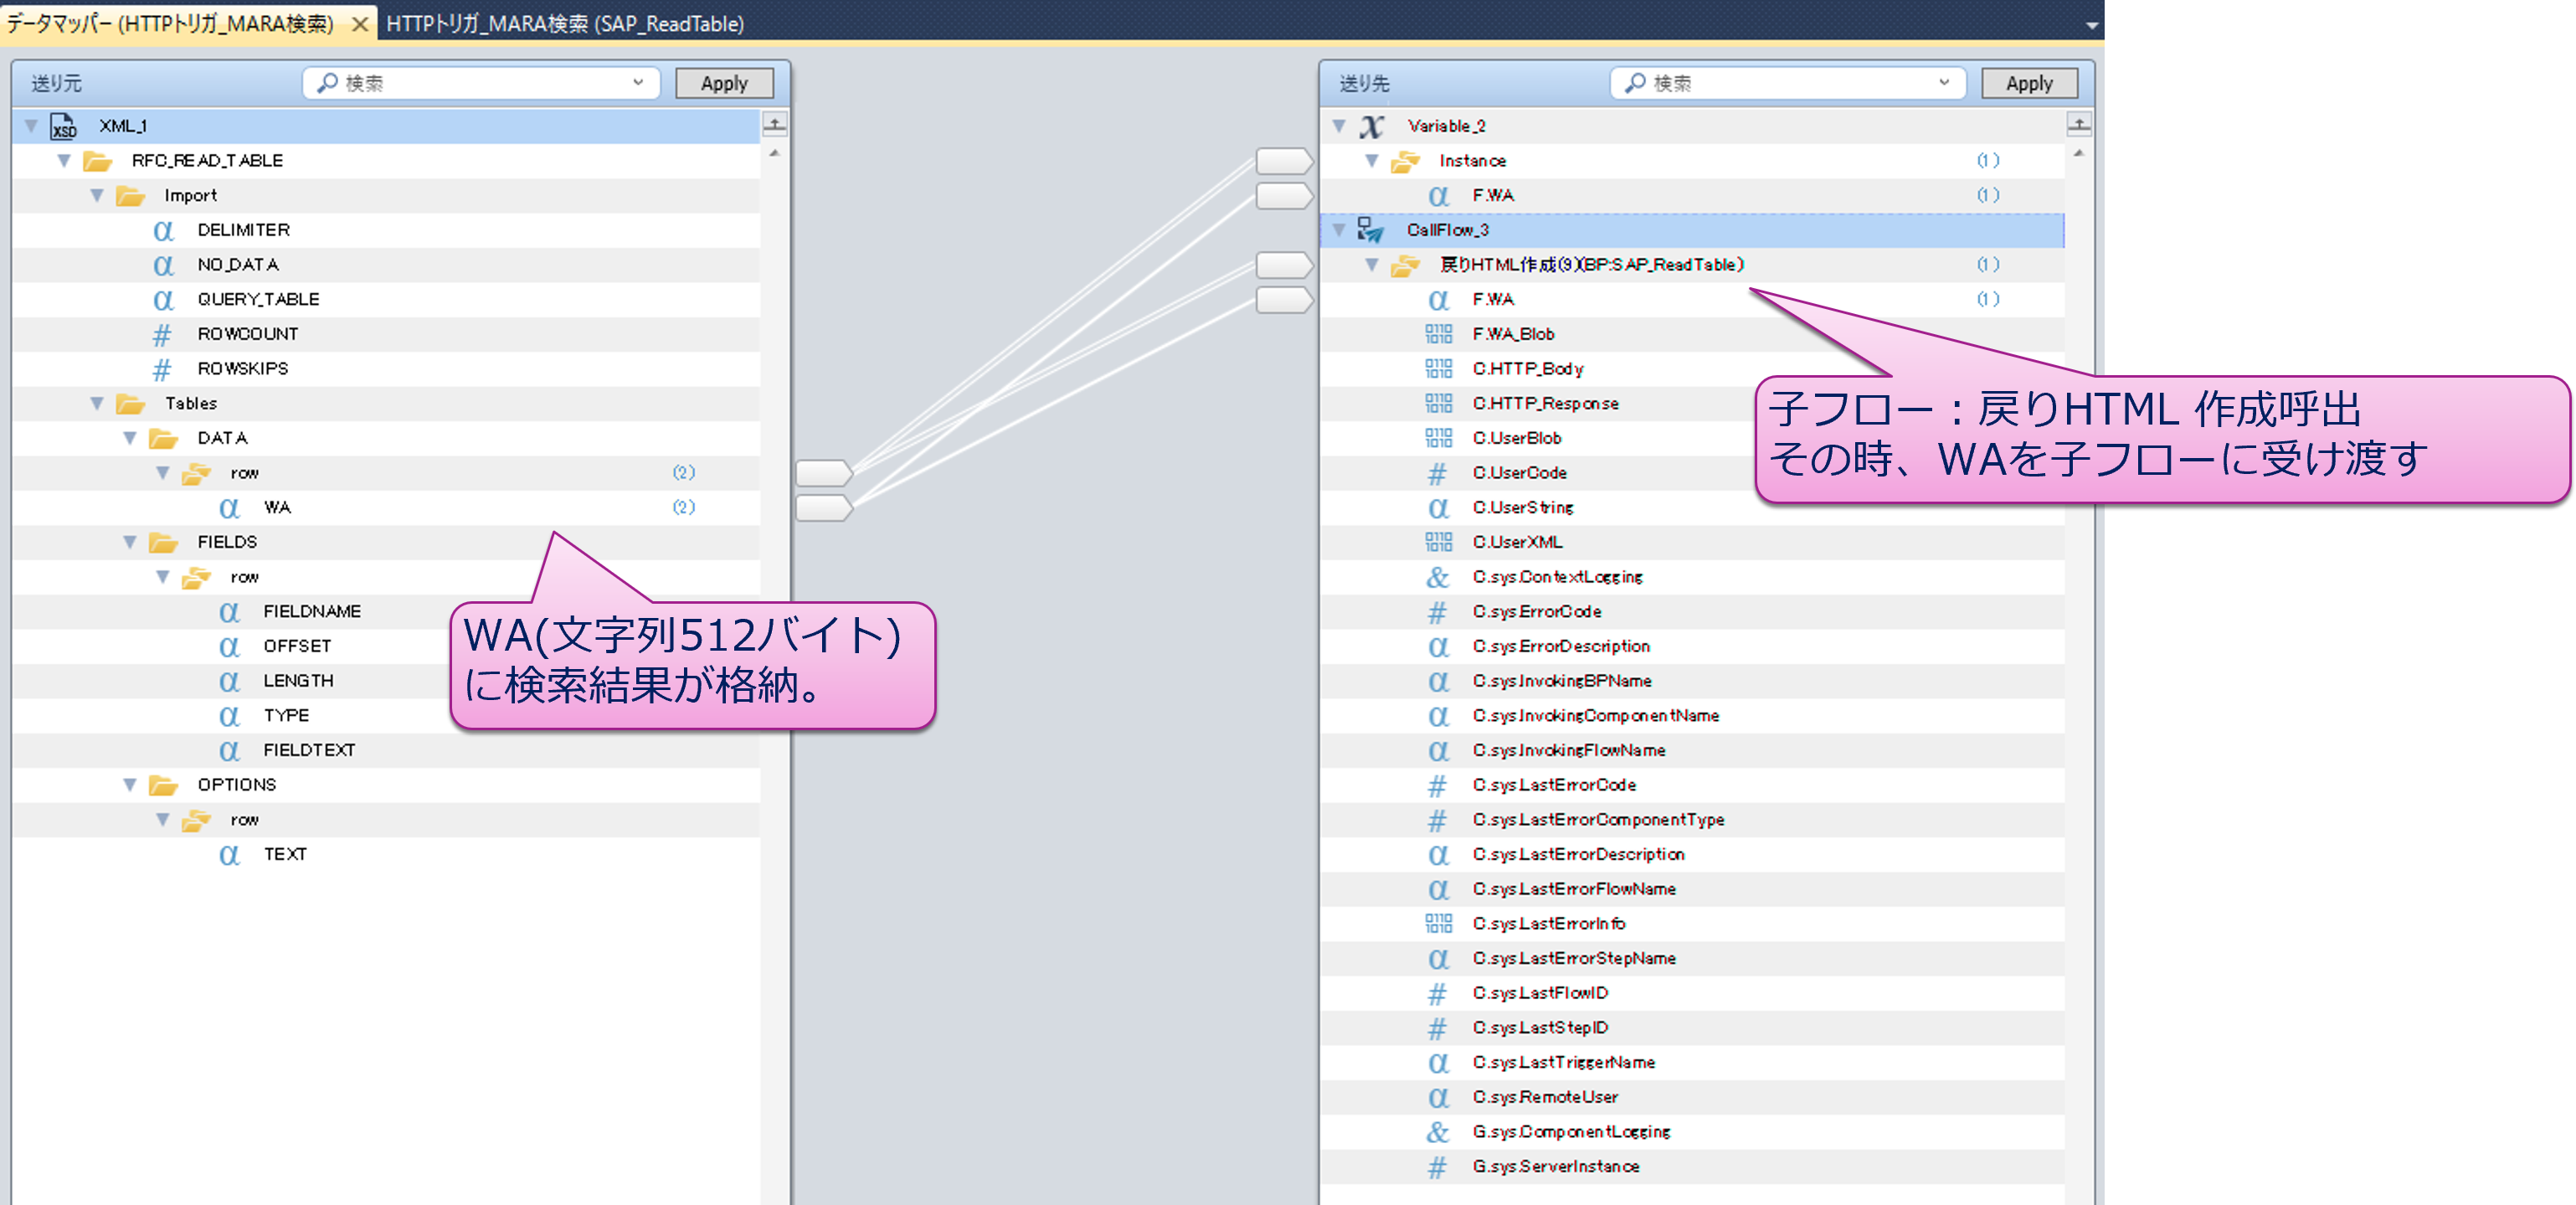Click the destination panel scroll-to-top button
2576x1205 pixels.
pos(2079,125)
